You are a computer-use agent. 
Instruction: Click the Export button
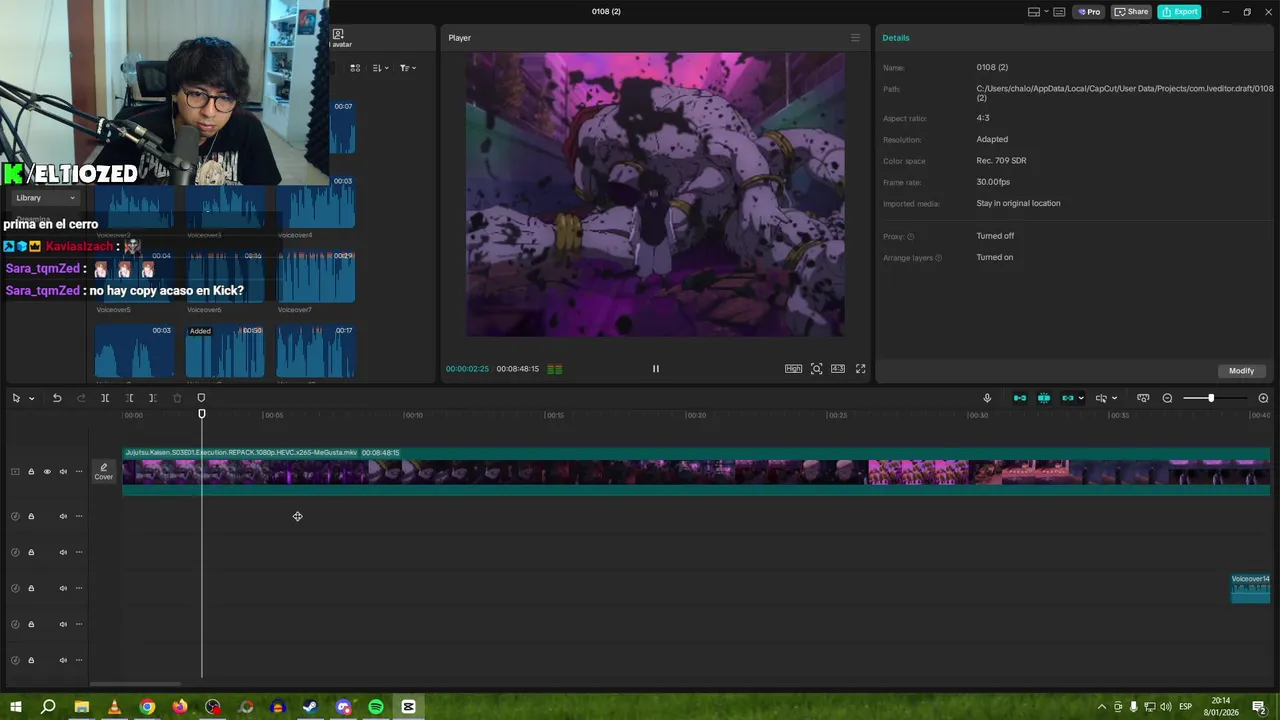(x=1179, y=12)
